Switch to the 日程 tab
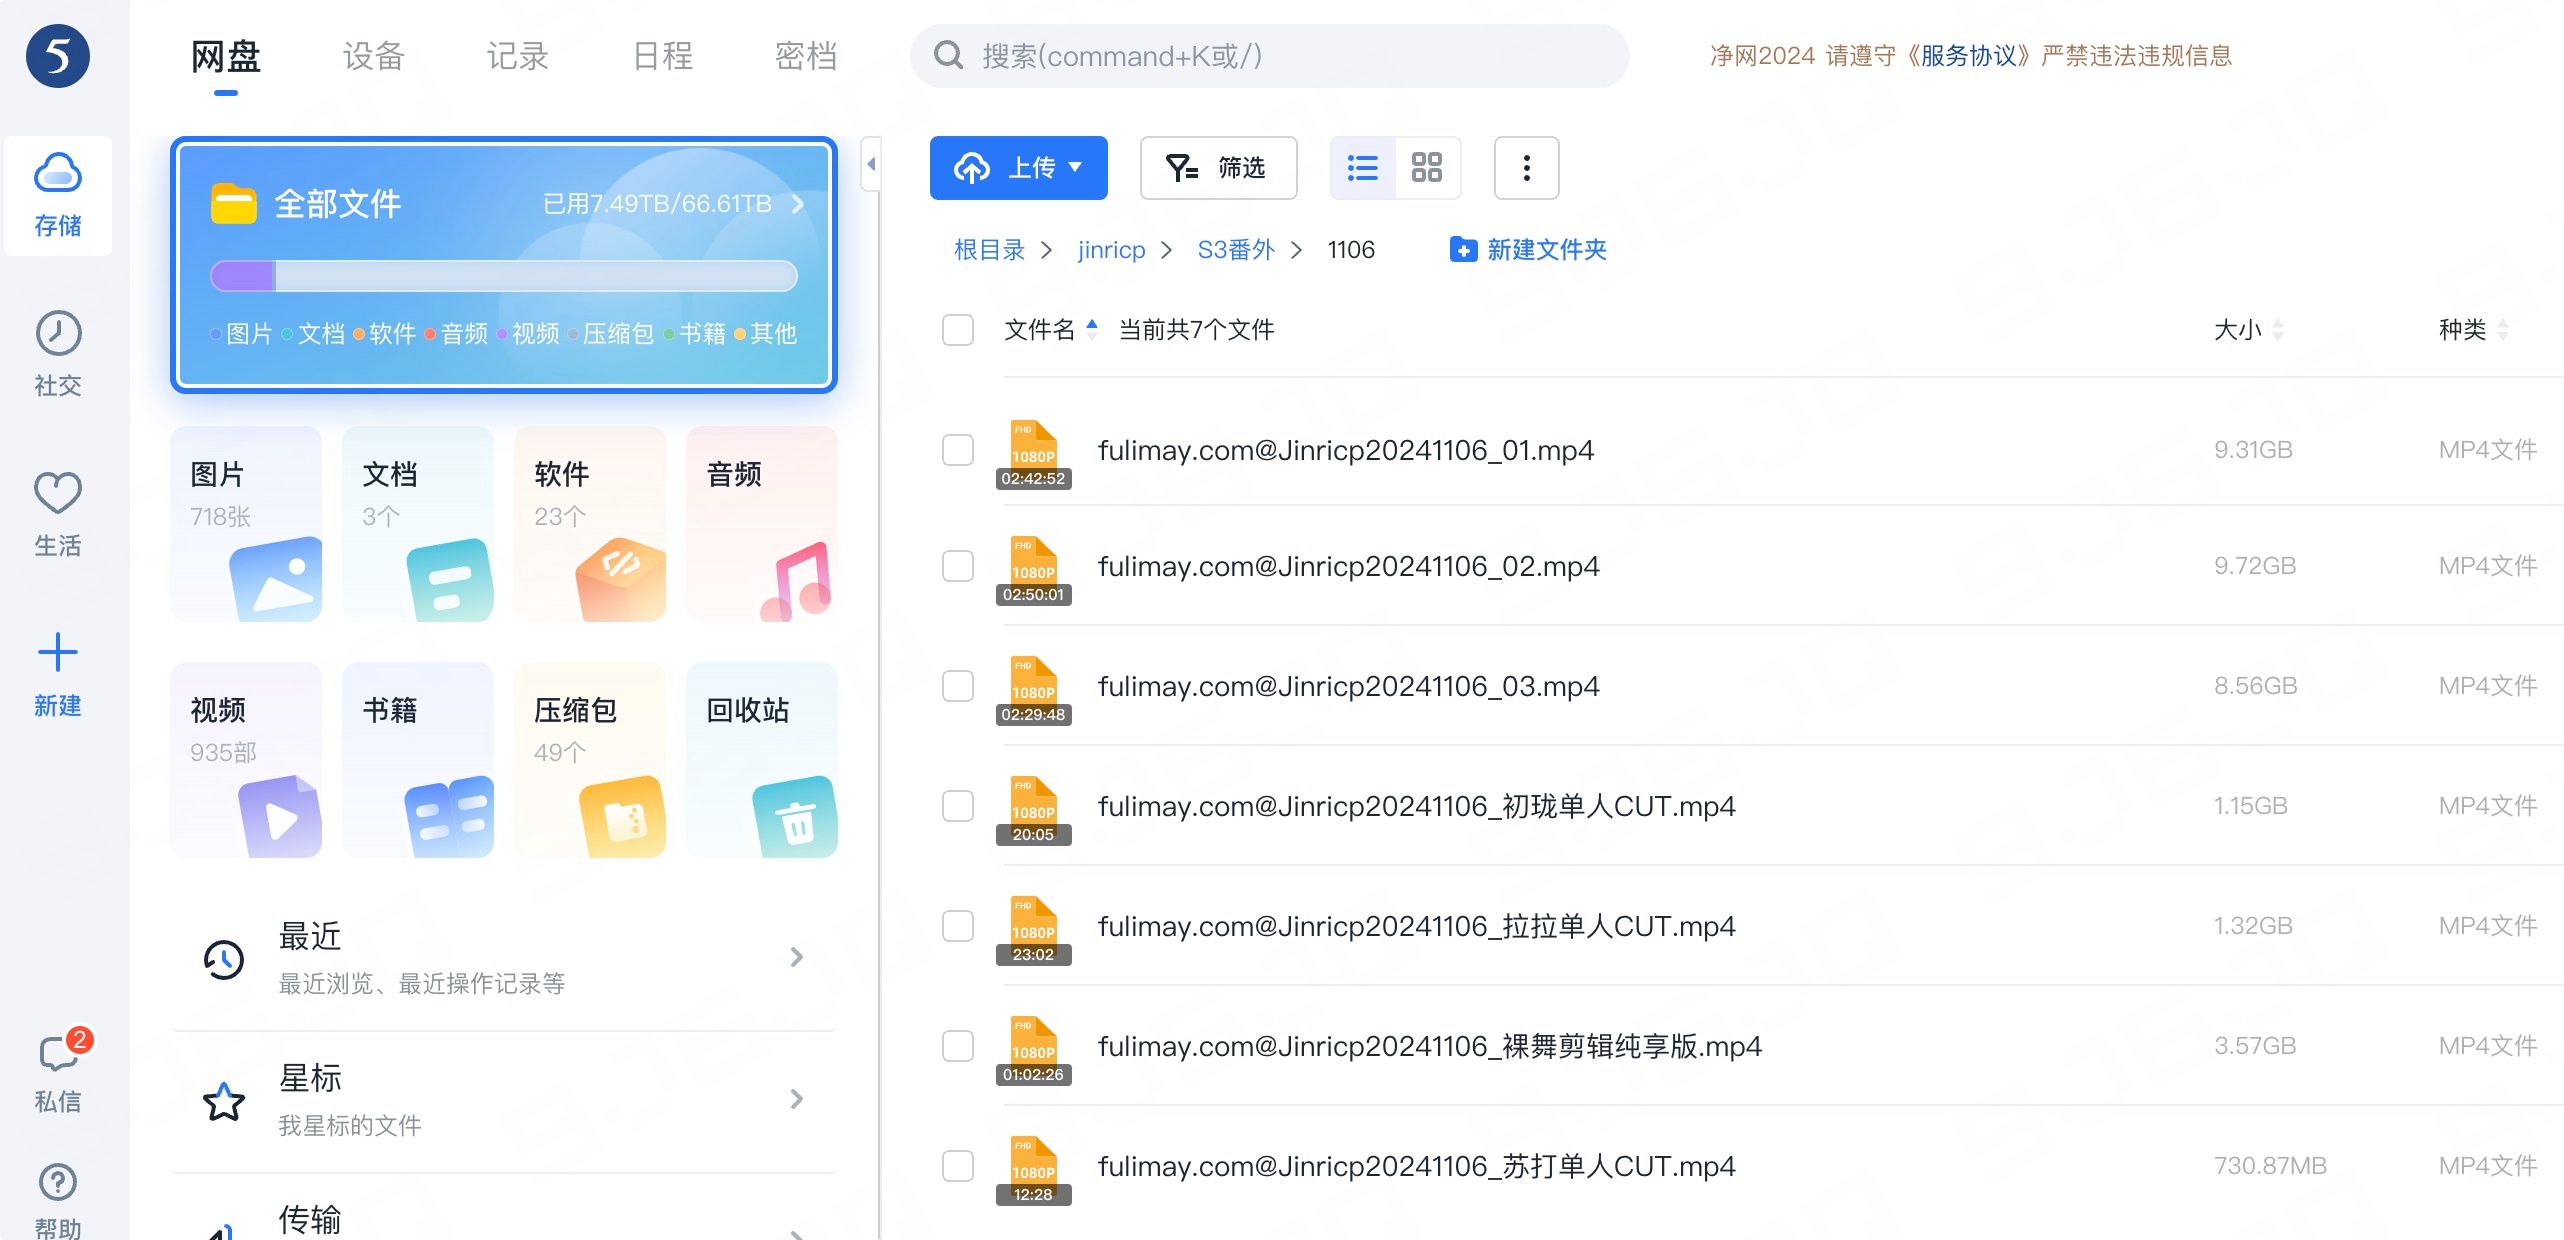The height and width of the screenshot is (1240, 2564). (x=662, y=56)
